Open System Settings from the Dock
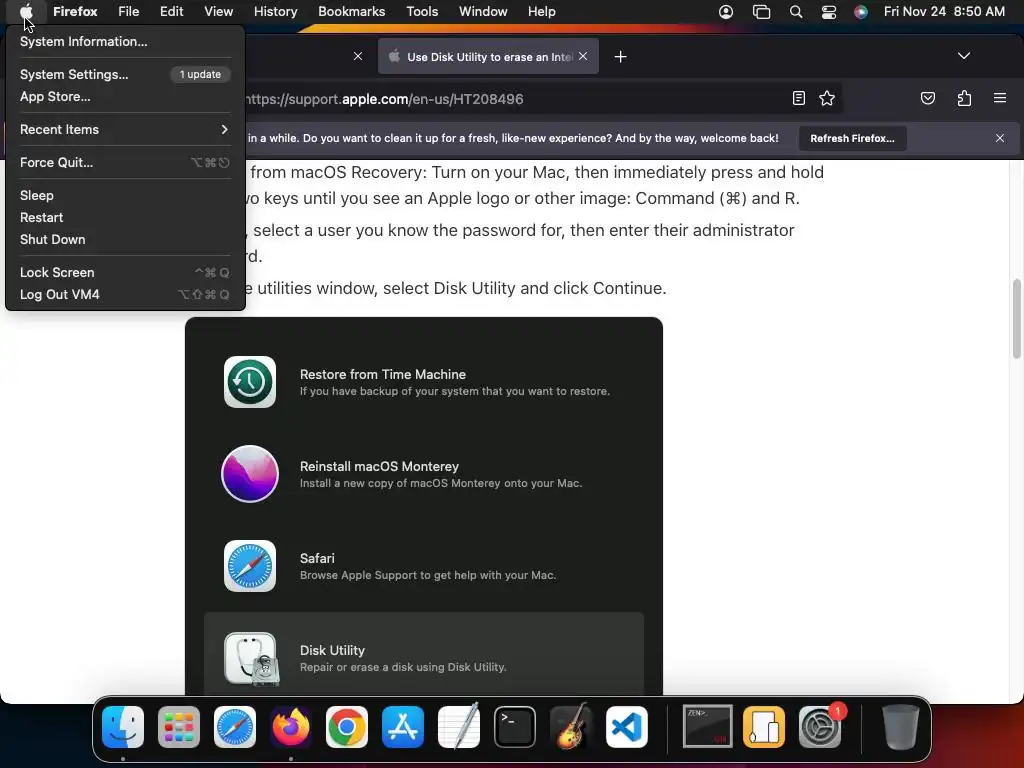 click(x=820, y=727)
